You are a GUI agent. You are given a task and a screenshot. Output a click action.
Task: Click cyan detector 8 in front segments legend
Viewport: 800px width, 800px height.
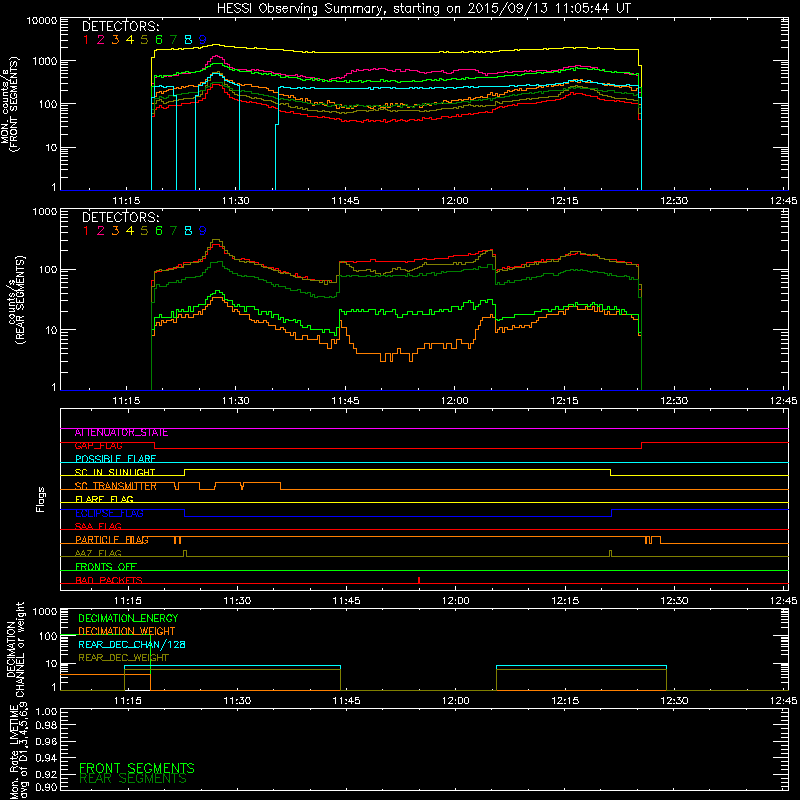[x=188, y=39]
